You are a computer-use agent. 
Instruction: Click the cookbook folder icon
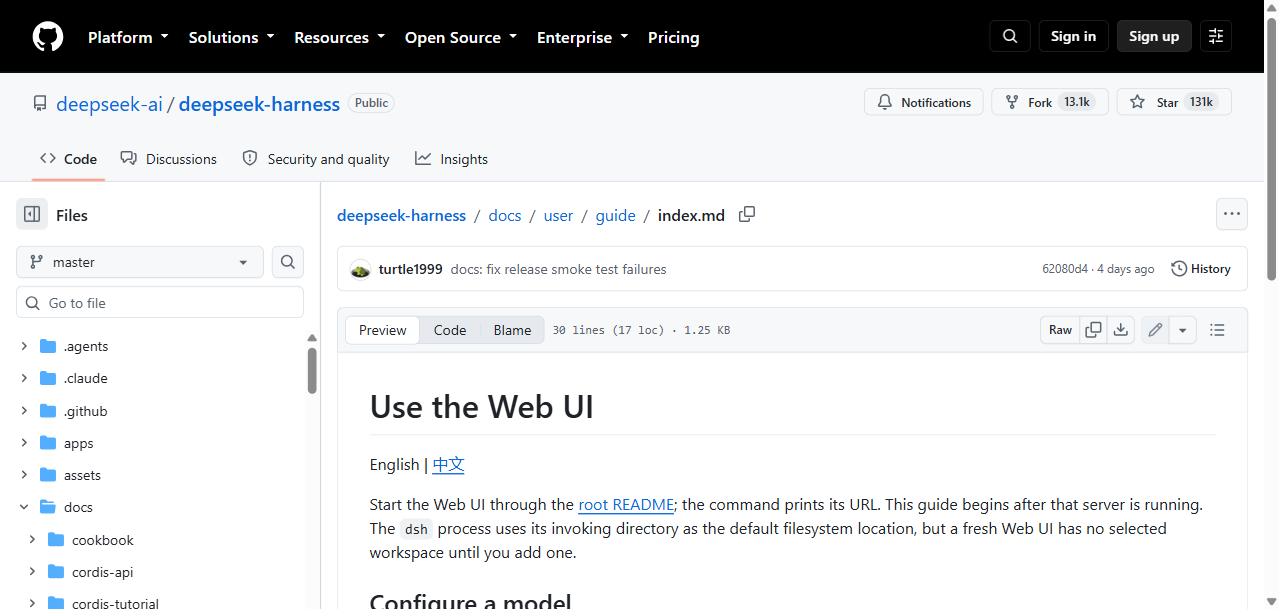(56, 540)
